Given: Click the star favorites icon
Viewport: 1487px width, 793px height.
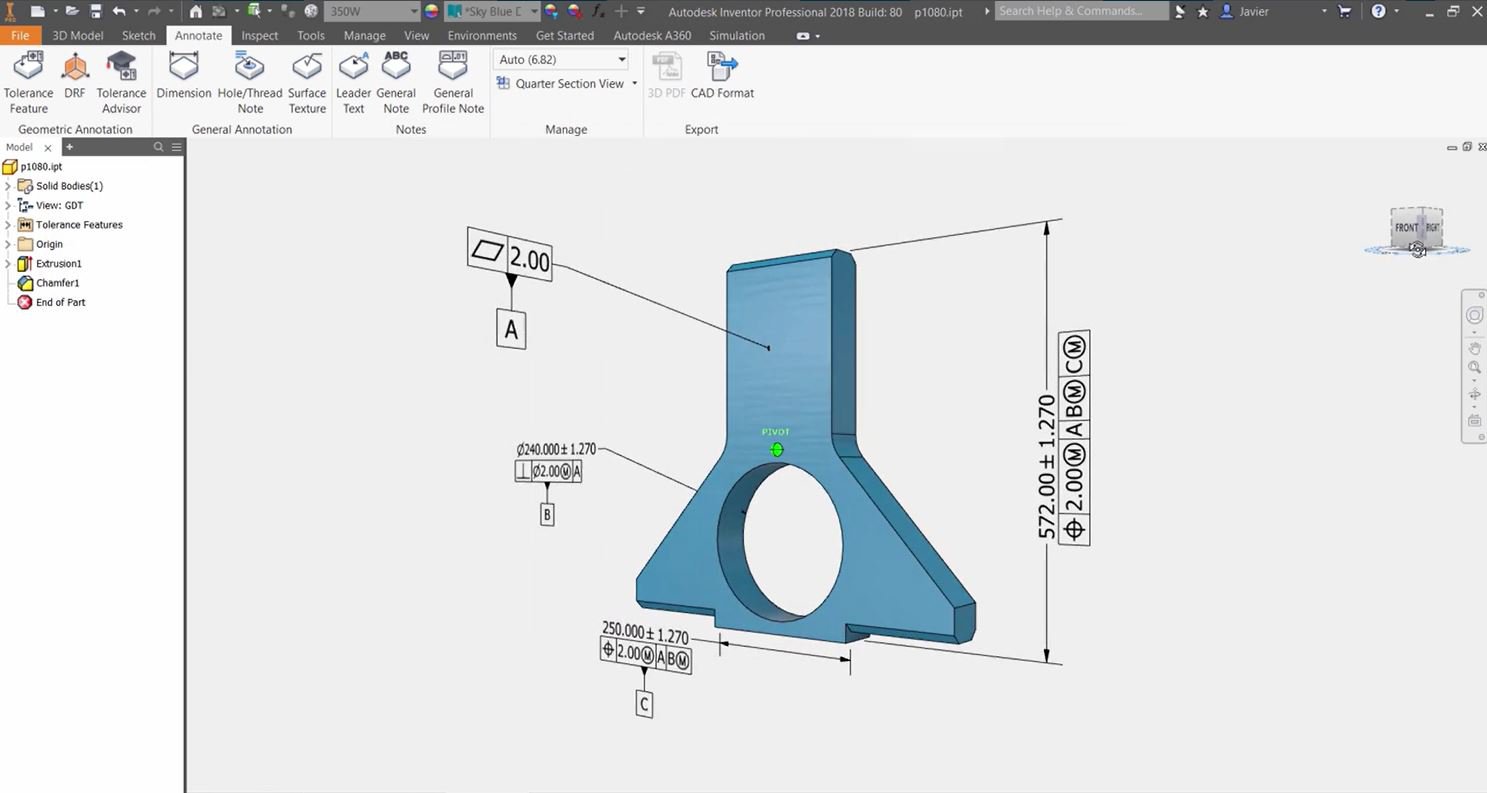Looking at the screenshot, I should click(1202, 11).
